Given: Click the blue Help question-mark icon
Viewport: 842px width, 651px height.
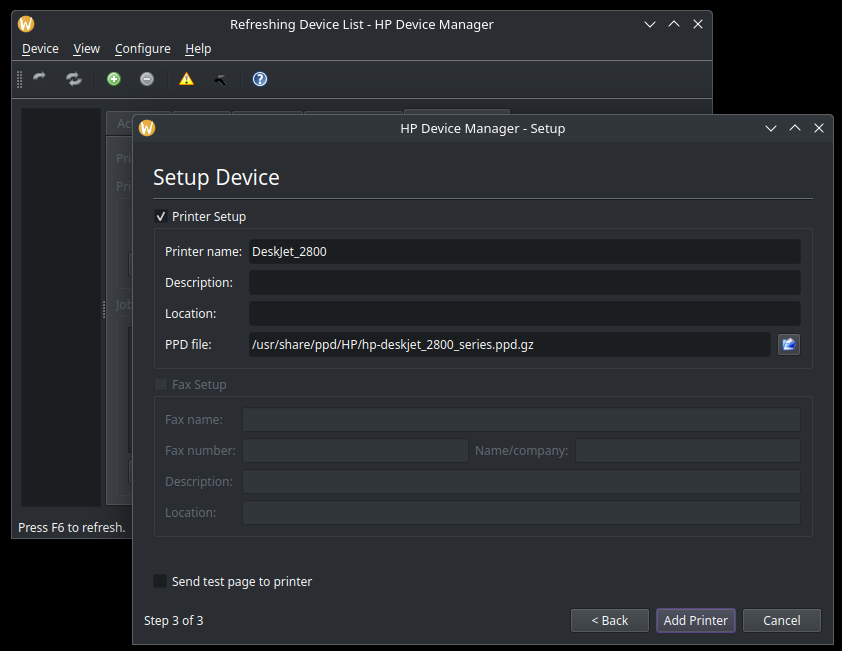Looking at the screenshot, I should tap(260, 79).
